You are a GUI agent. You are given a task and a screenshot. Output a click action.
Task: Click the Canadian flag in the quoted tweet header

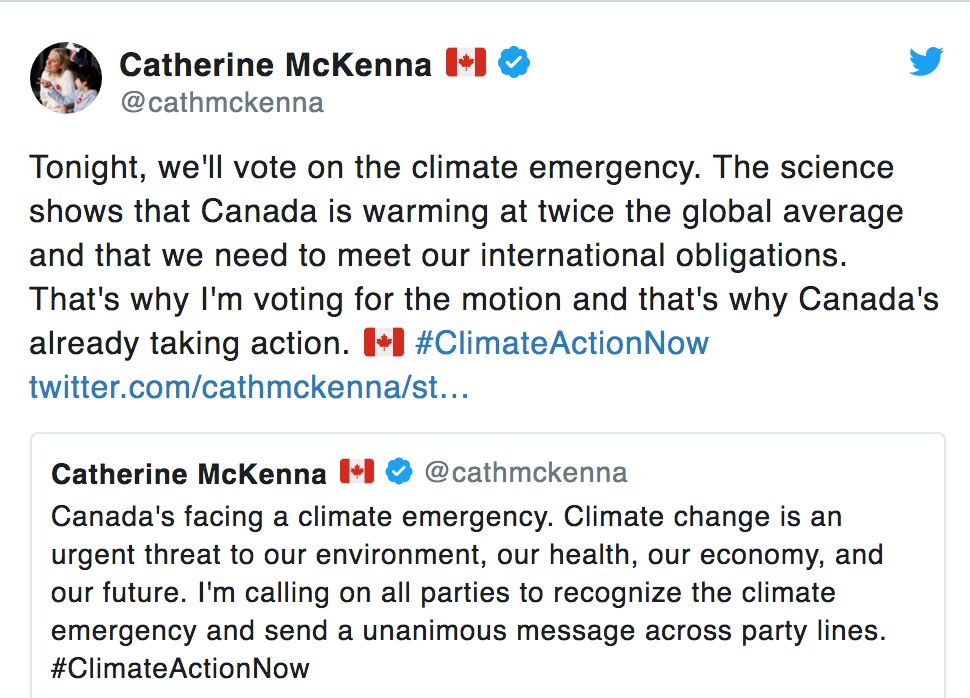(357, 471)
